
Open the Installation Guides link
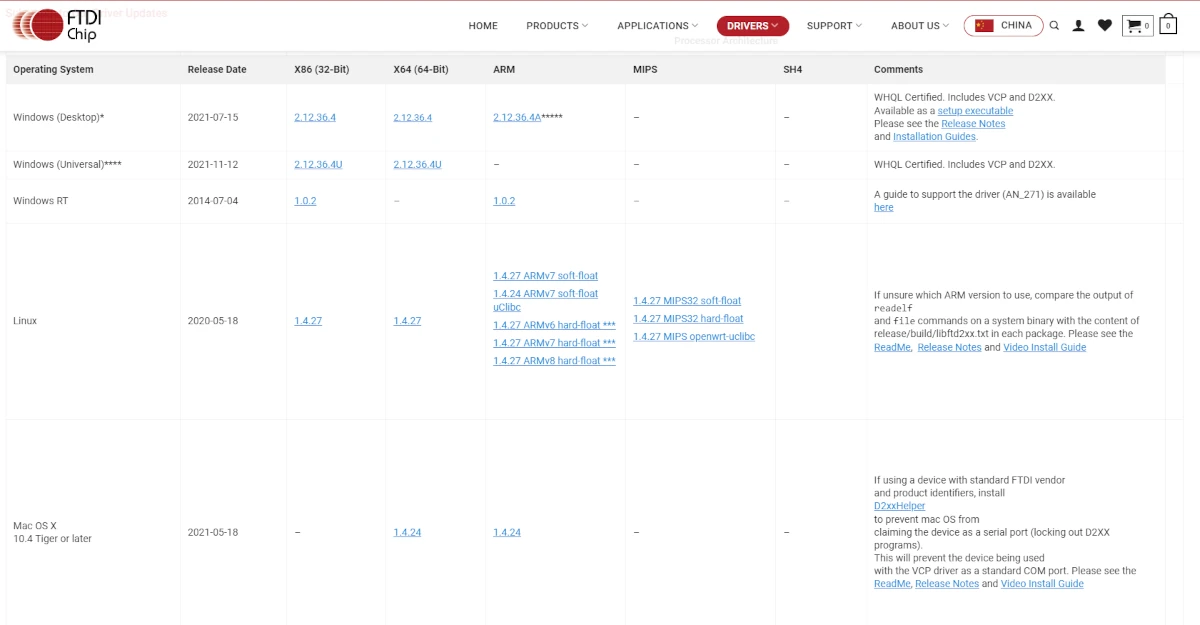click(x=934, y=137)
